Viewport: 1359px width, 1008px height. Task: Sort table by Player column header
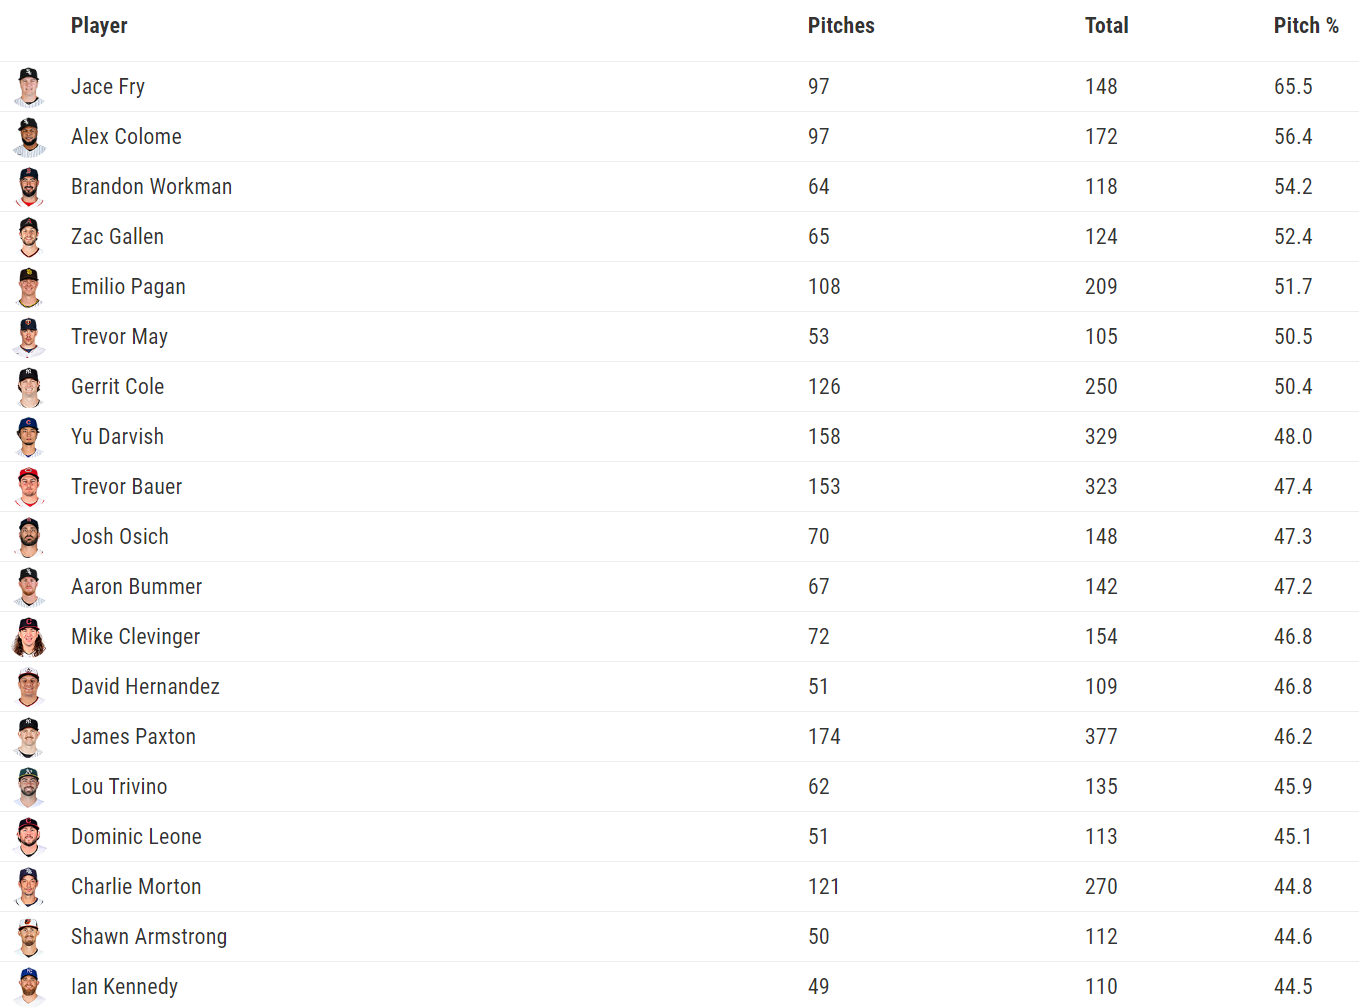pos(99,26)
